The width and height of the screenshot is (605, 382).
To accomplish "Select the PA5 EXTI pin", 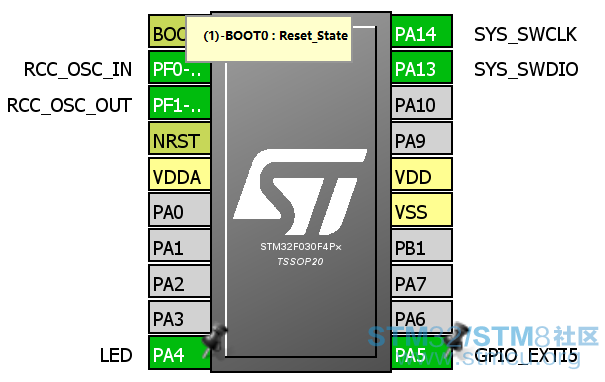I will point(422,354).
